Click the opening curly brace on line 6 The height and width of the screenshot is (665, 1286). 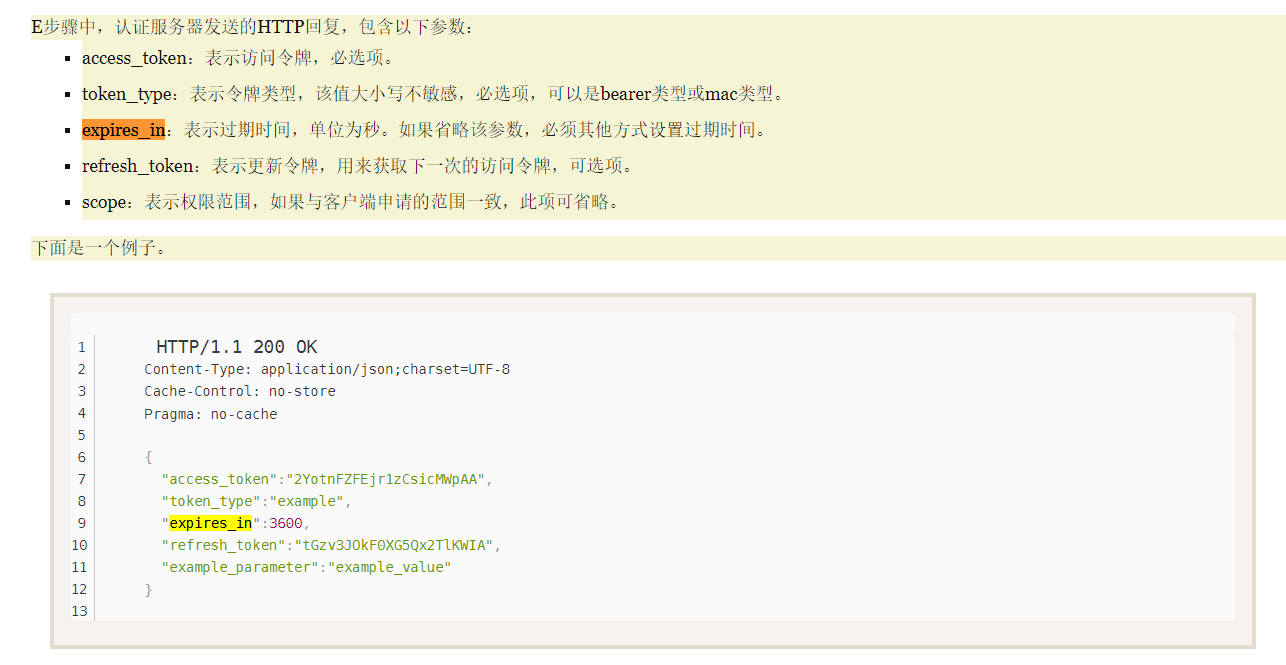148,457
